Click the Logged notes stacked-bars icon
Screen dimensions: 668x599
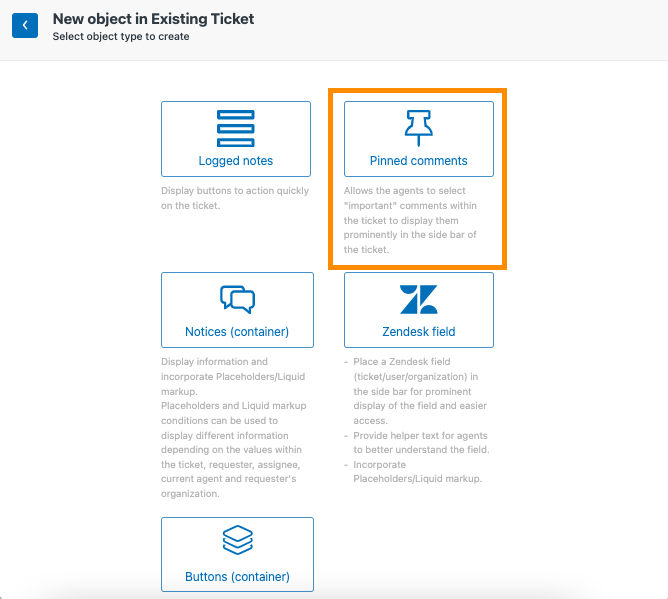pos(236,128)
